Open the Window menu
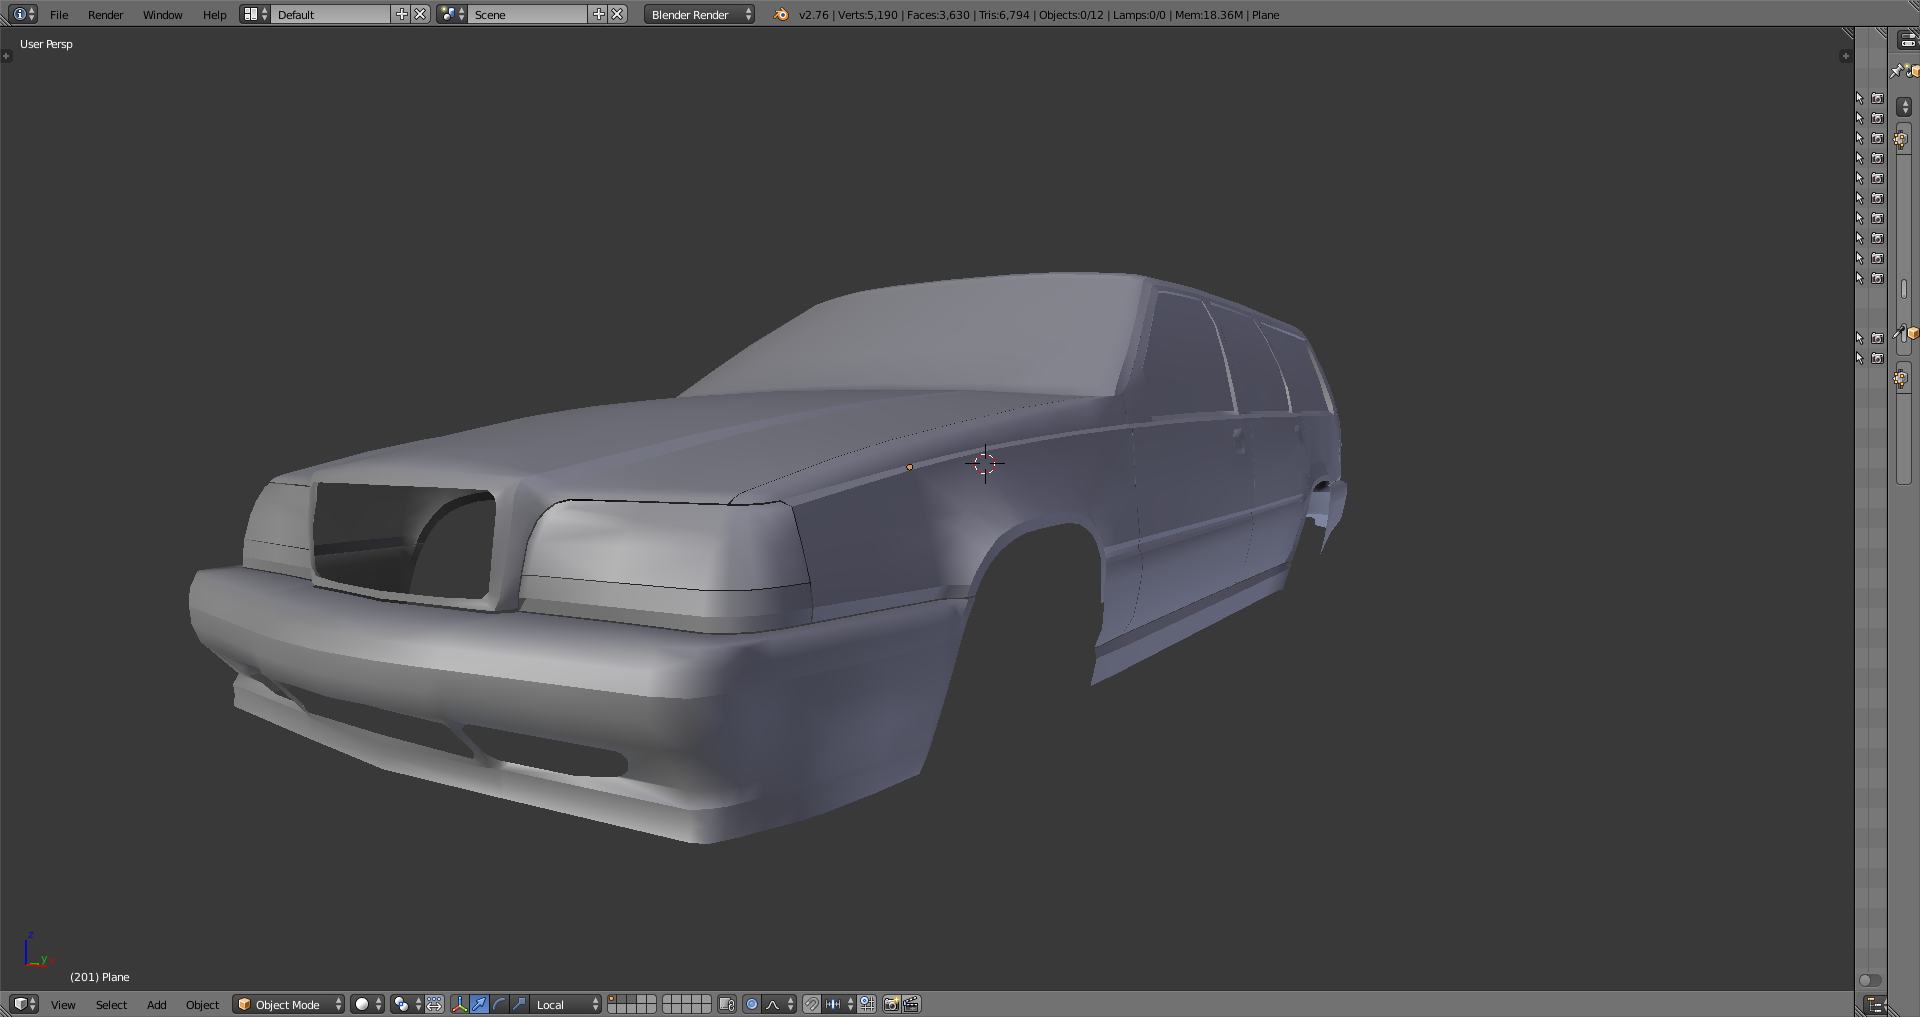Viewport: 1920px width, 1017px height. 162,15
